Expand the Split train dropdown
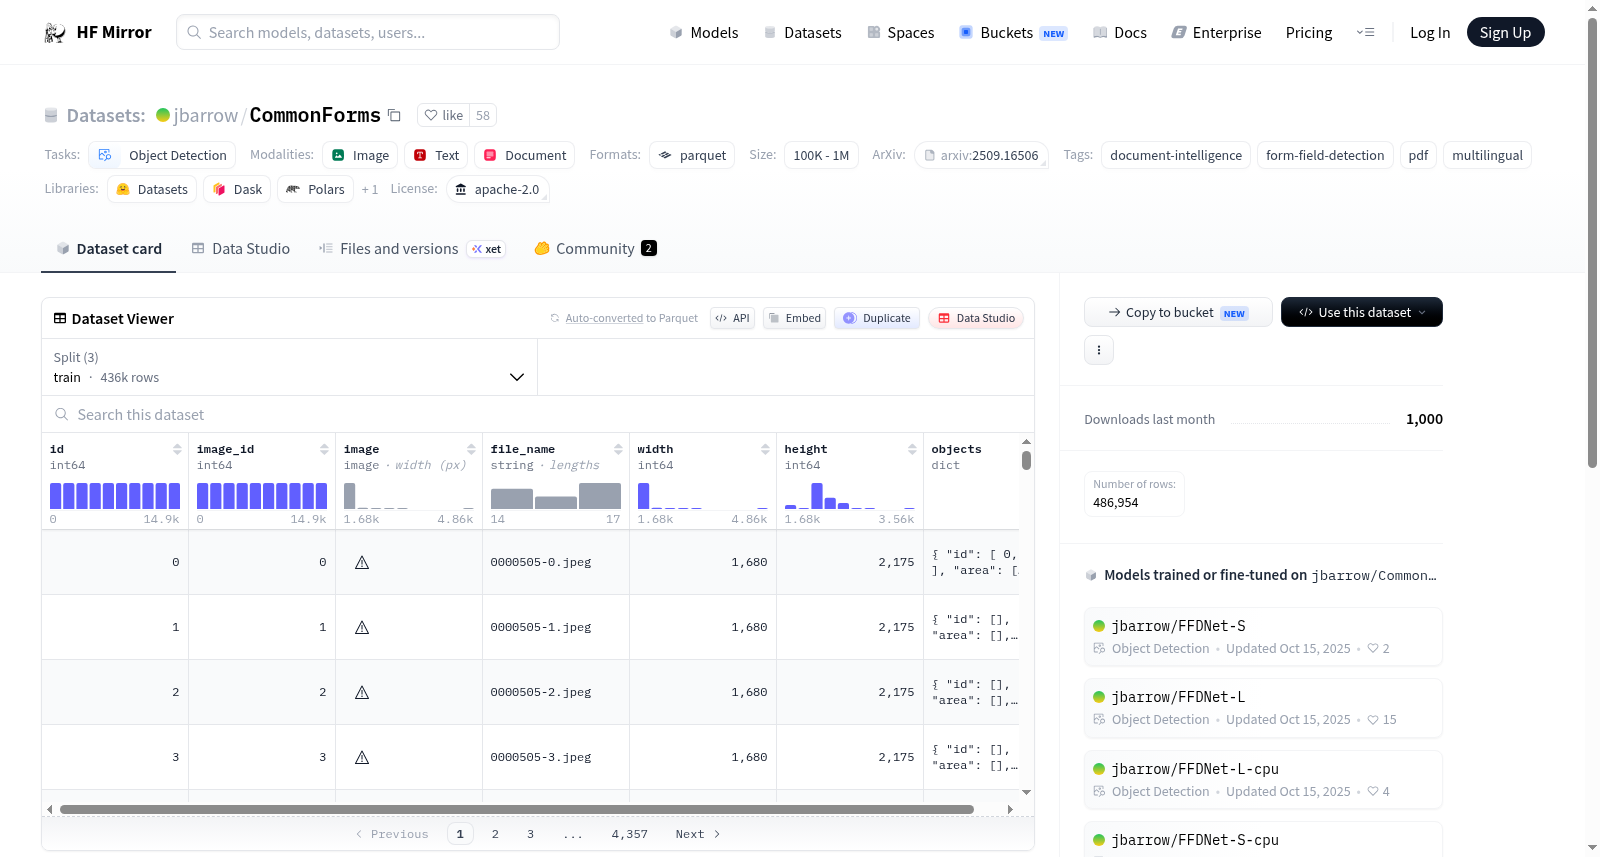Screen dimensions: 1600x857 [x=290, y=367]
